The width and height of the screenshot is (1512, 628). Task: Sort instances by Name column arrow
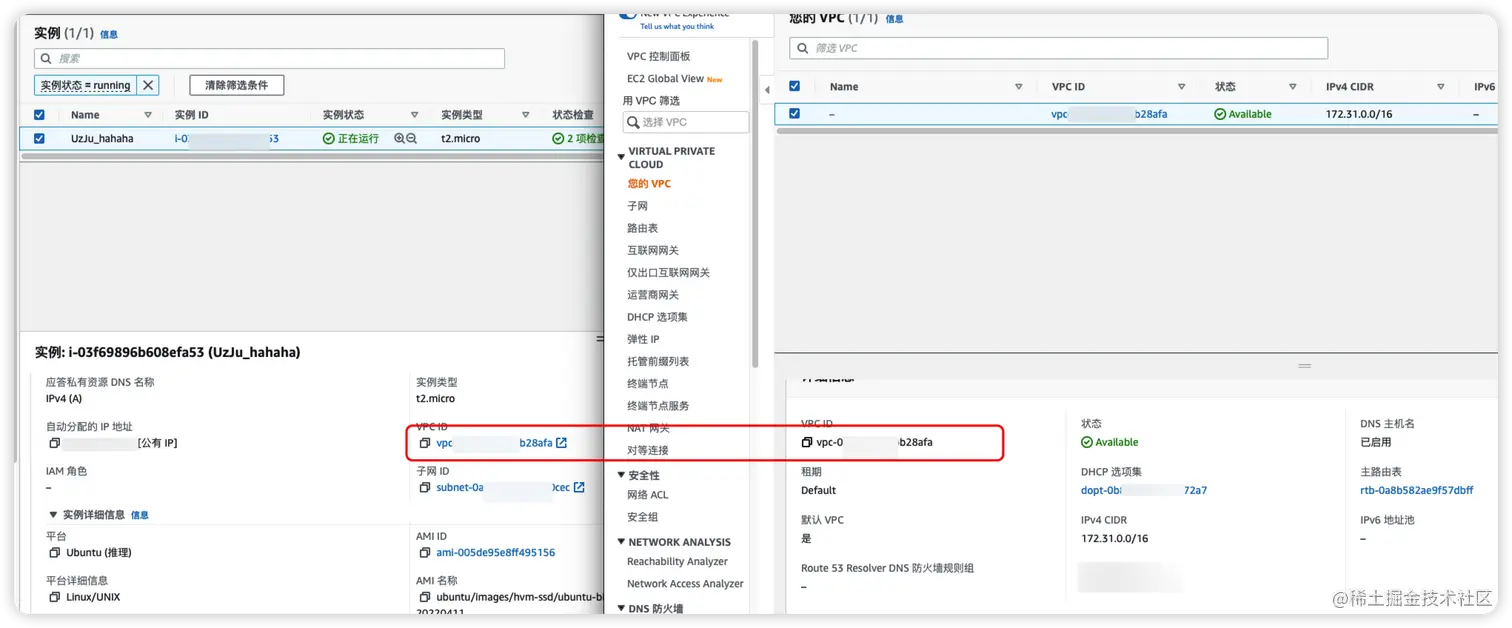pos(148,115)
